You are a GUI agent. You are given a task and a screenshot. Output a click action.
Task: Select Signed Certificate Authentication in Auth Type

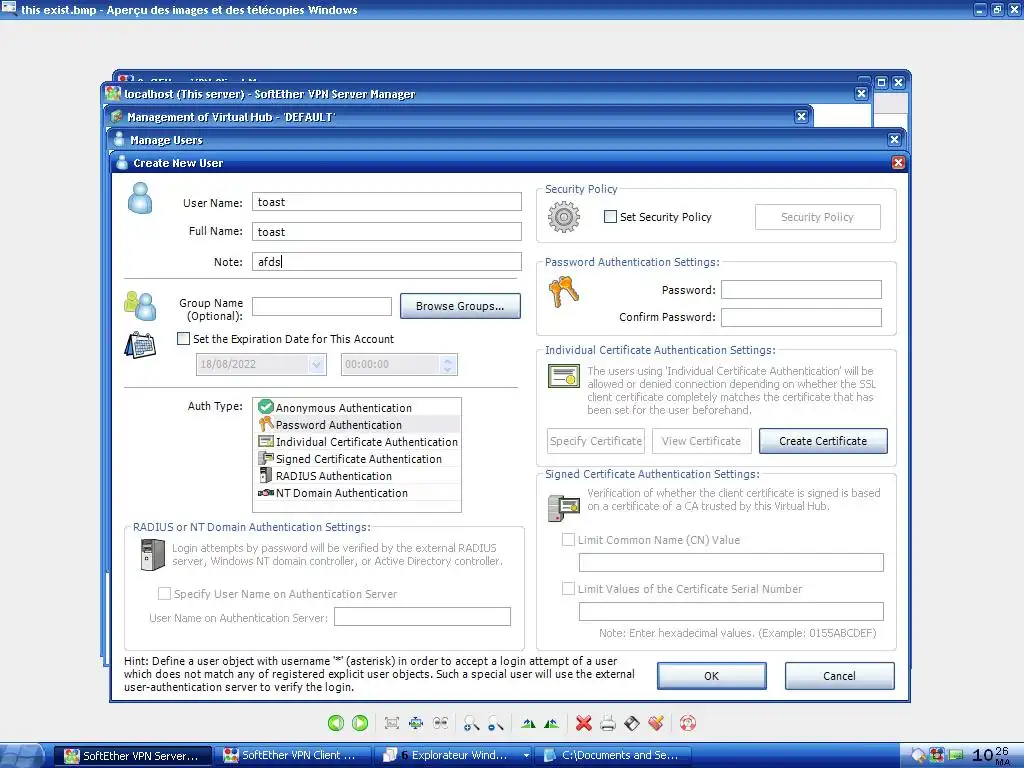[357, 458]
